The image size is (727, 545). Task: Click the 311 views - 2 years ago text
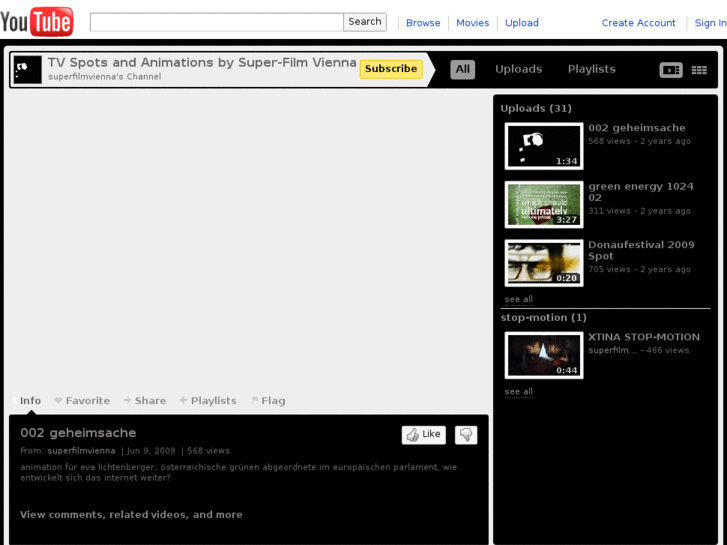tap(639, 211)
